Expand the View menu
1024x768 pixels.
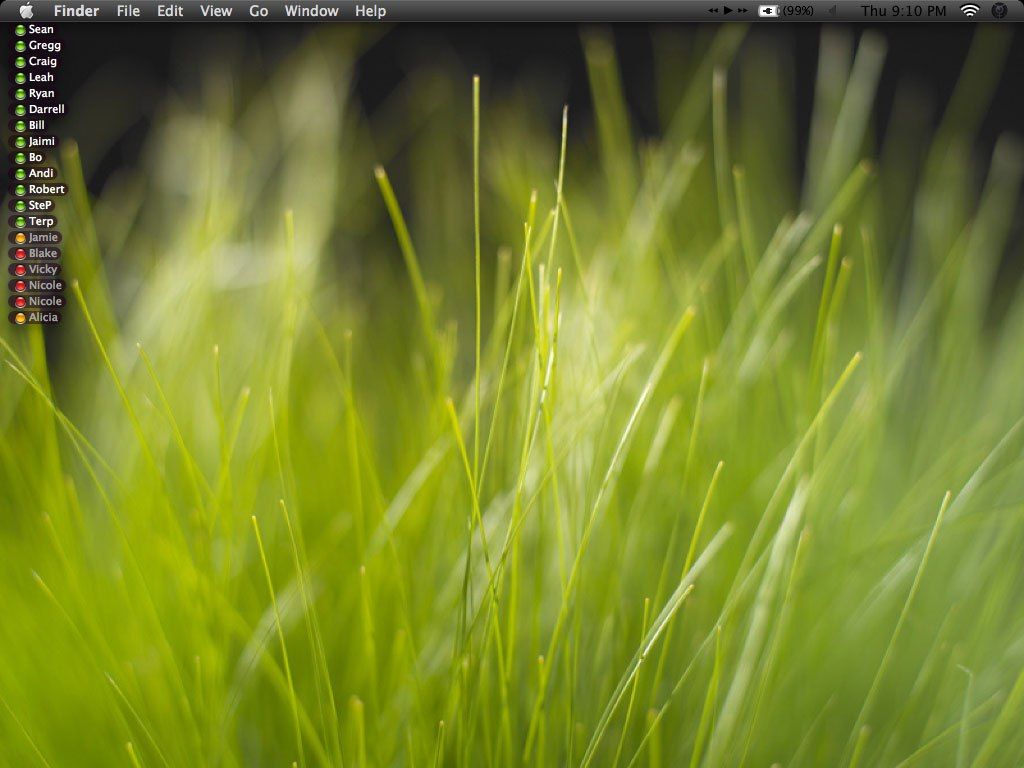click(216, 11)
